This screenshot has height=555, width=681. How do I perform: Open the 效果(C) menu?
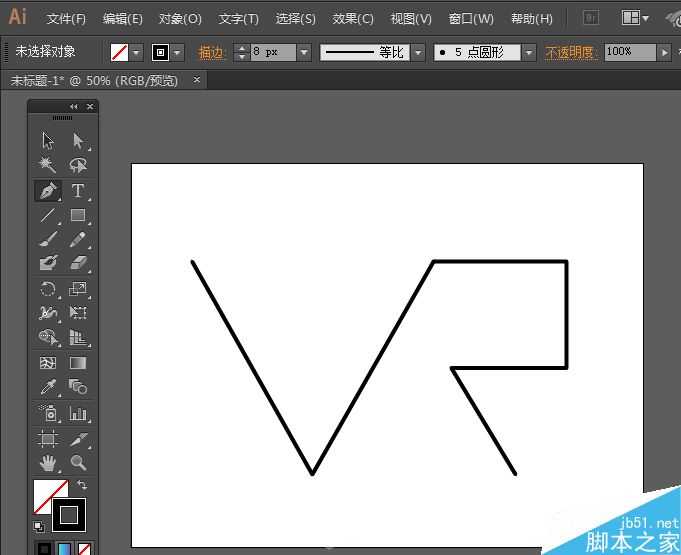coord(352,19)
